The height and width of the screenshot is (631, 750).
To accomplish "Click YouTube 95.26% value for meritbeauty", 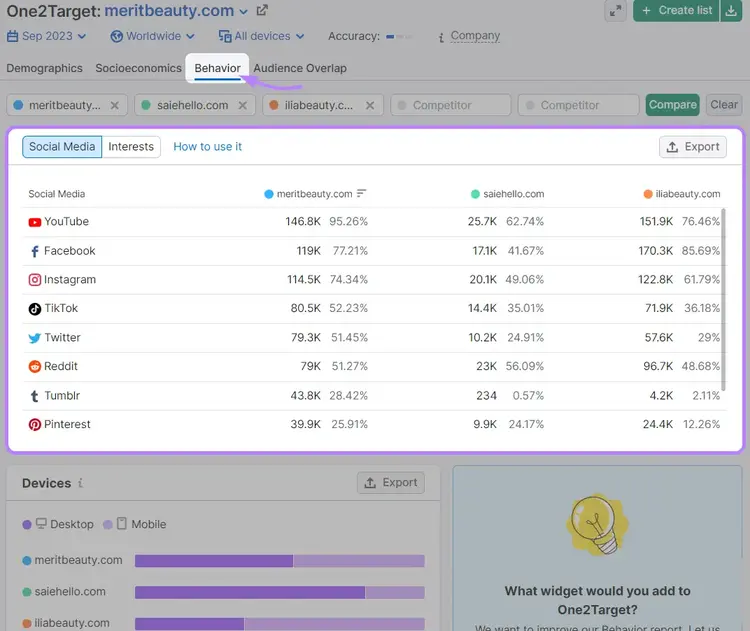I will pos(348,221).
